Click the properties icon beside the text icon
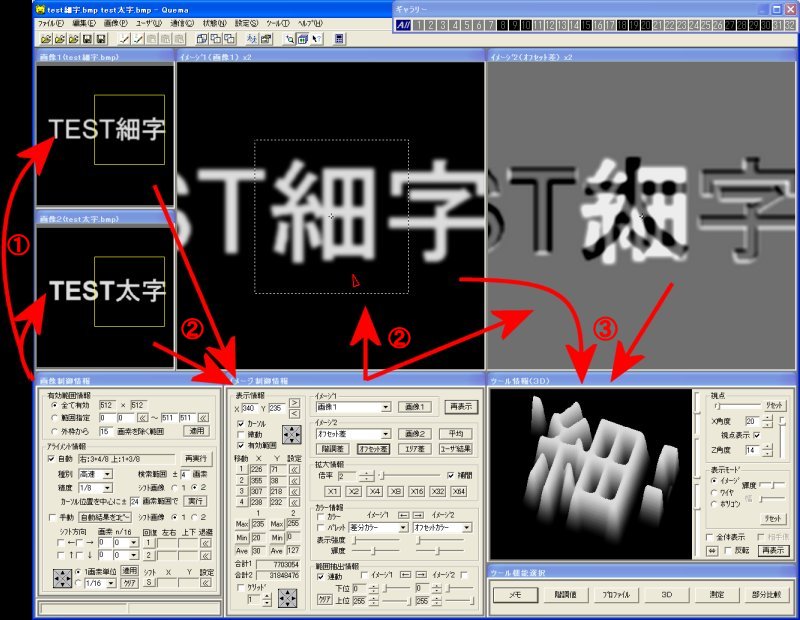The height and width of the screenshot is (620, 800). pyautogui.click(x=266, y=39)
